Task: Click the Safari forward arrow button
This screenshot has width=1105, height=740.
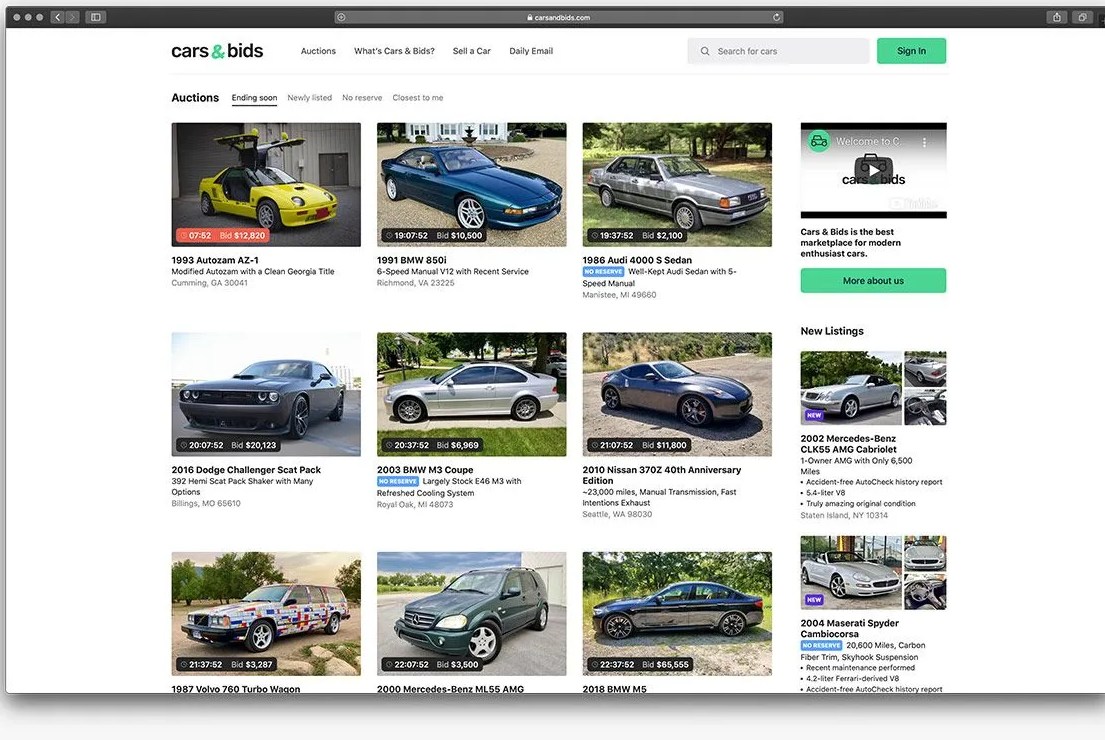Action: (x=73, y=17)
